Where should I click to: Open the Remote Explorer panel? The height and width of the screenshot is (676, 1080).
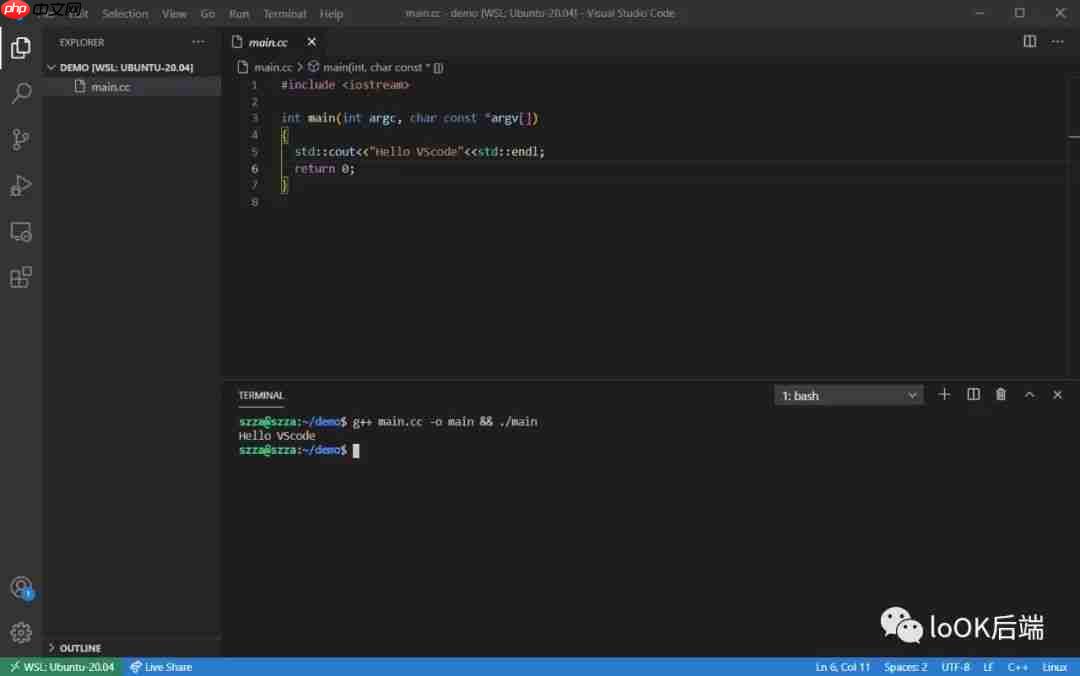pyautogui.click(x=21, y=231)
